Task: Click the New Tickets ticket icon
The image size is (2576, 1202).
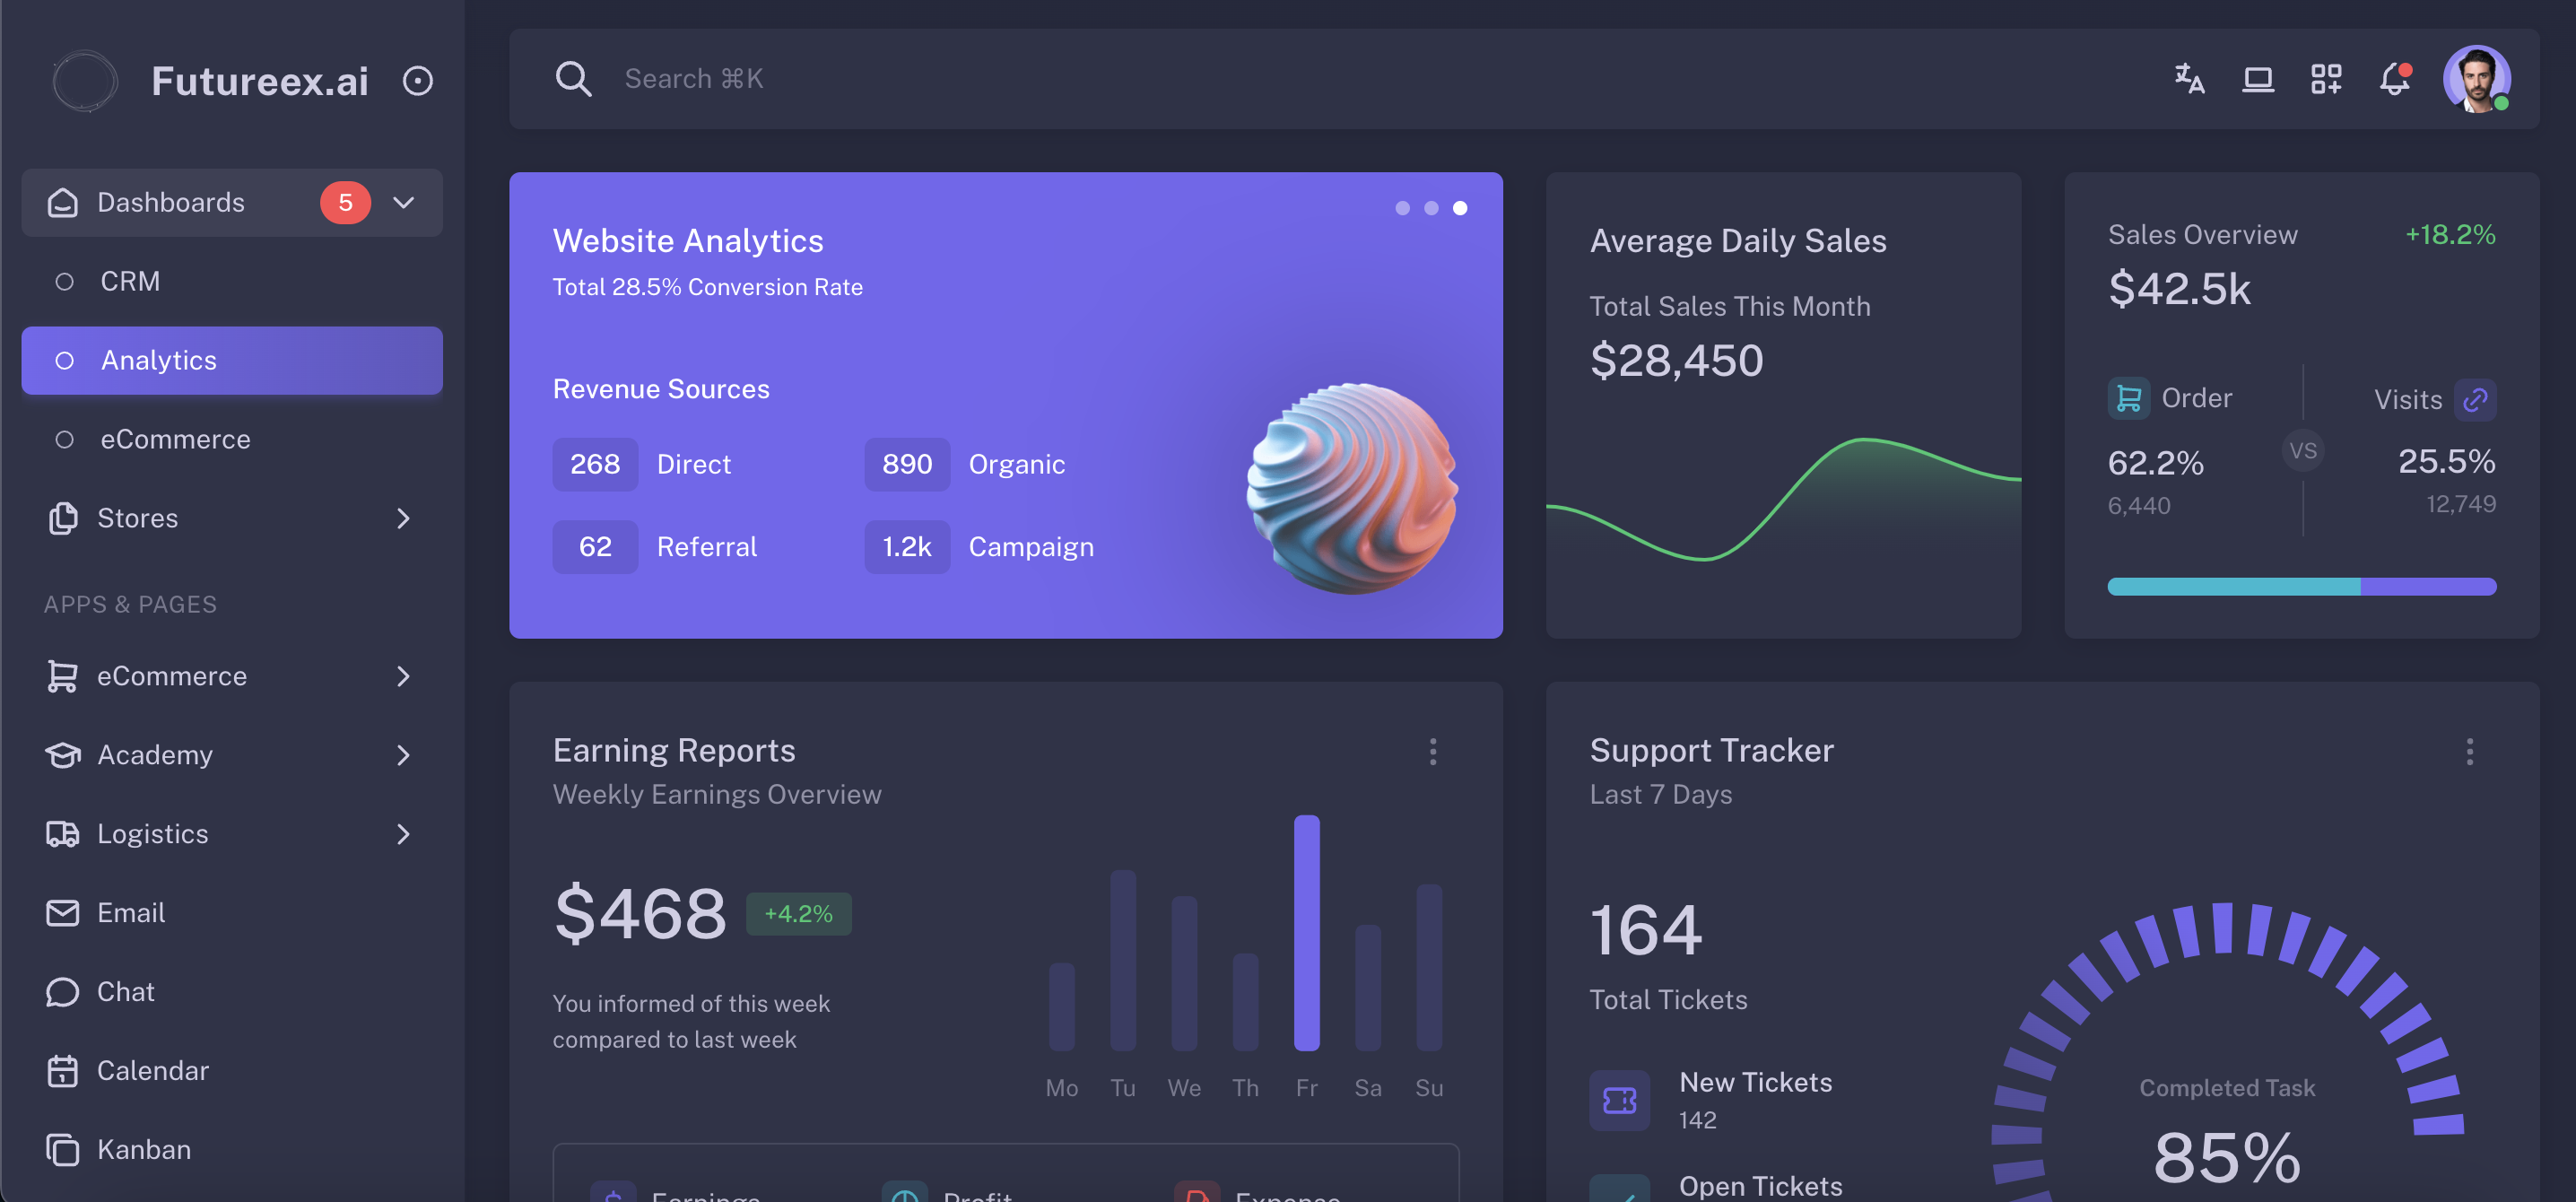Action: pyautogui.click(x=1619, y=1101)
